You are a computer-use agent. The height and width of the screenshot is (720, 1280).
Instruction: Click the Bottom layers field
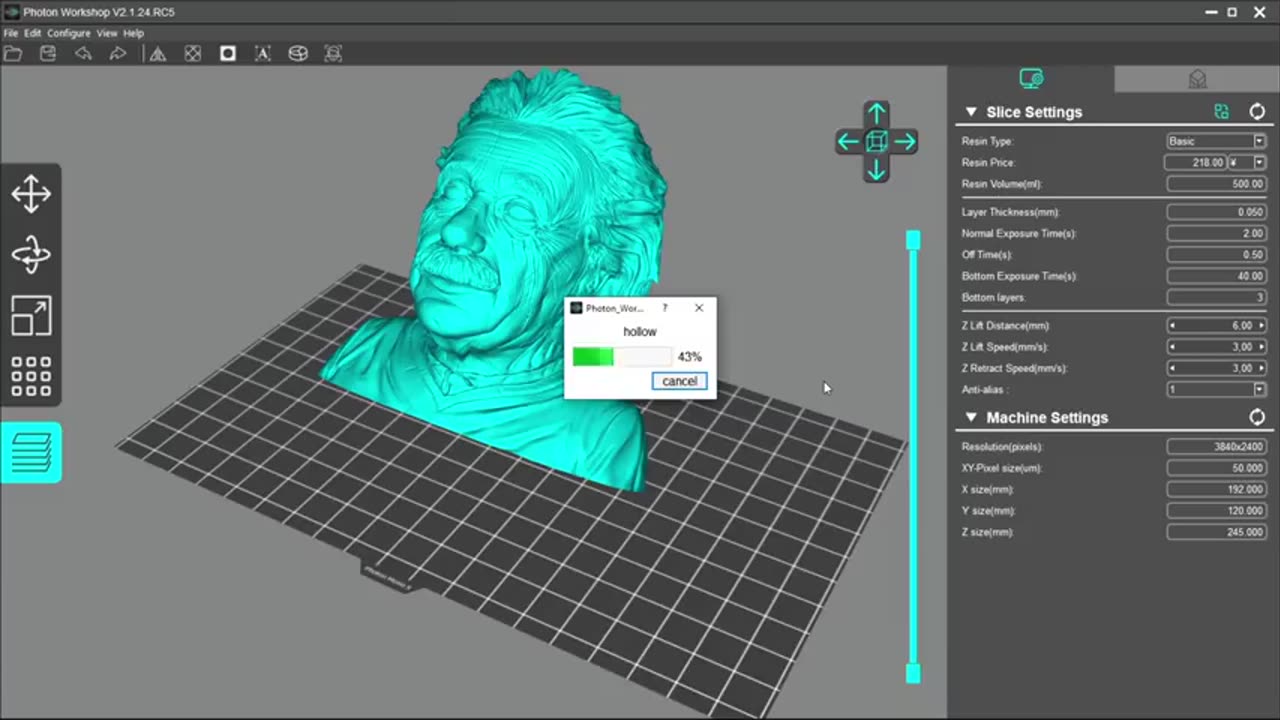pyautogui.click(x=1216, y=297)
